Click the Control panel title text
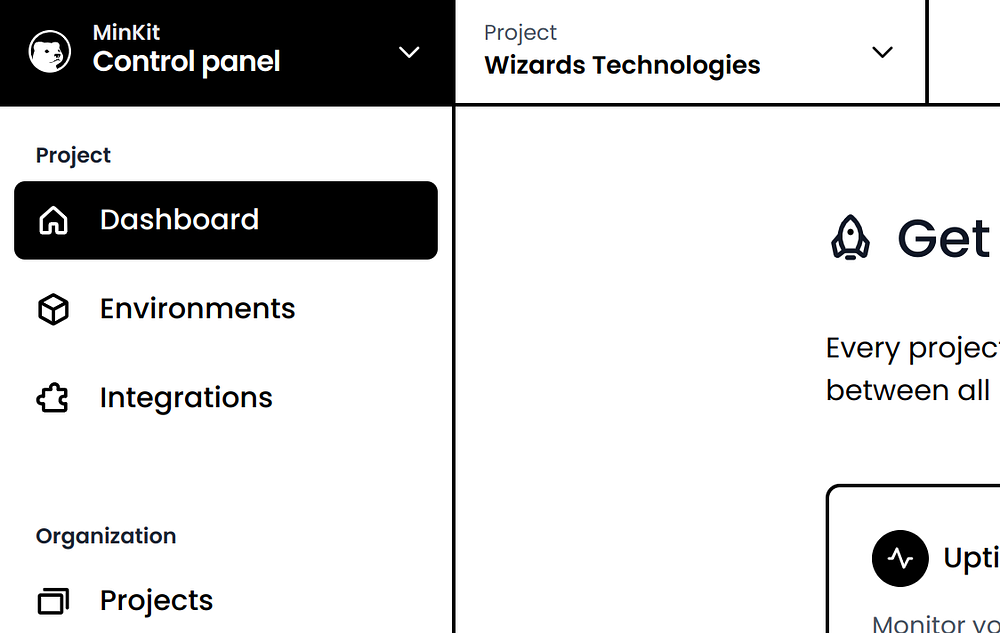Image resolution: width=1000 pixels, height=633 pixels. [x=186, y=62]
